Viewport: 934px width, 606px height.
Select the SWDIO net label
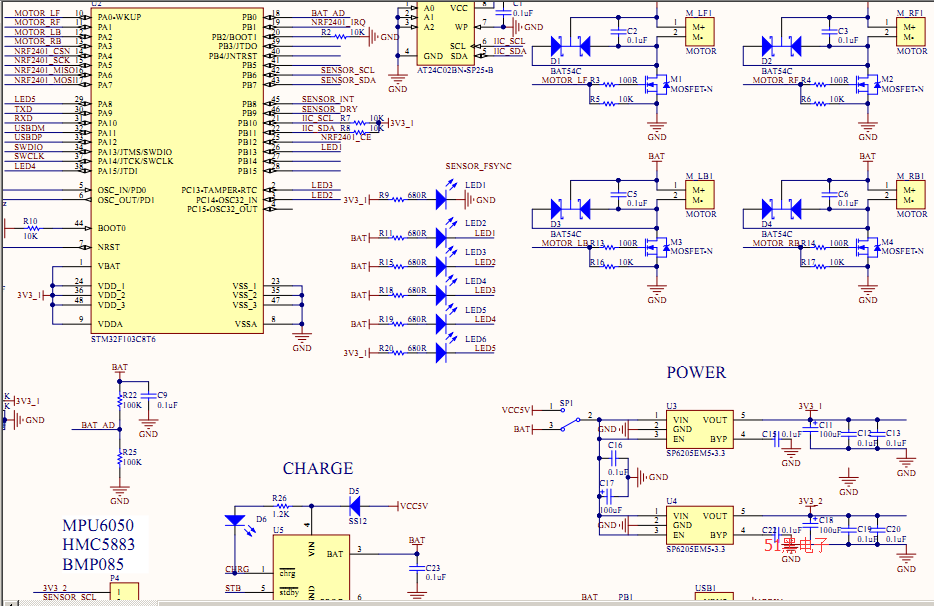[x=29, y=147]
